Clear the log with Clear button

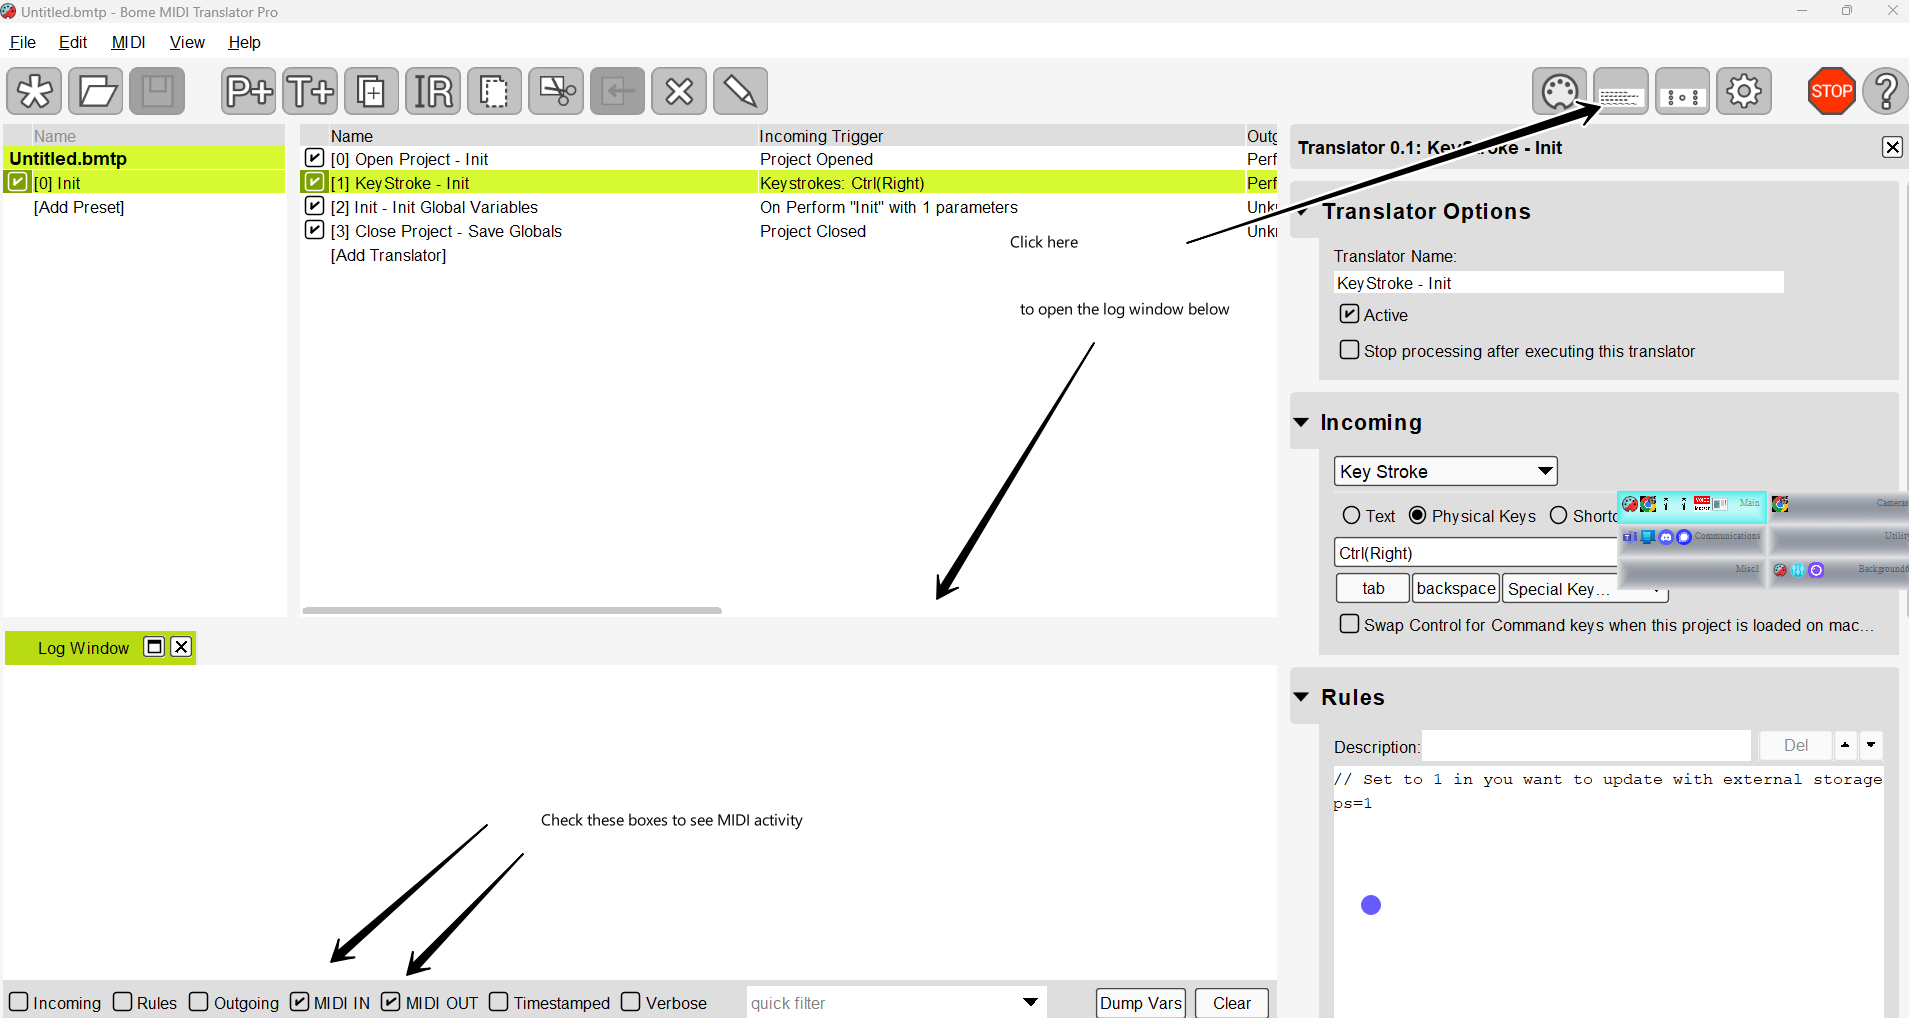click(1232, 1003)
